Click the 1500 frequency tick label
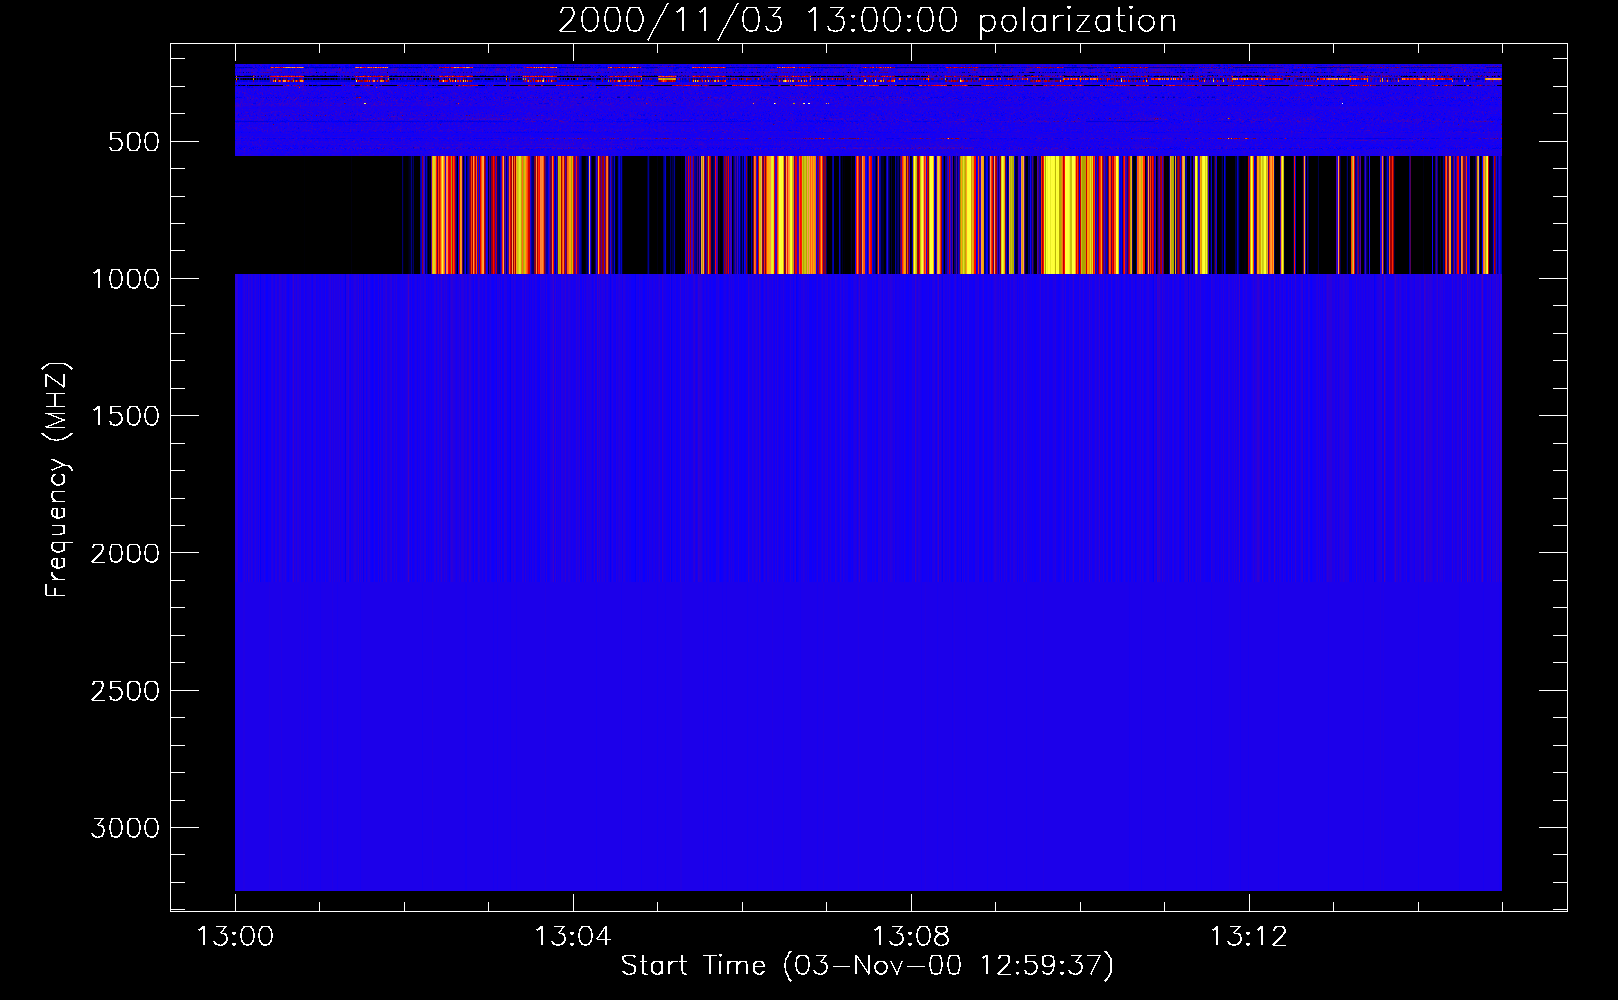1618x1000 pixels. (x=125, y=416)
